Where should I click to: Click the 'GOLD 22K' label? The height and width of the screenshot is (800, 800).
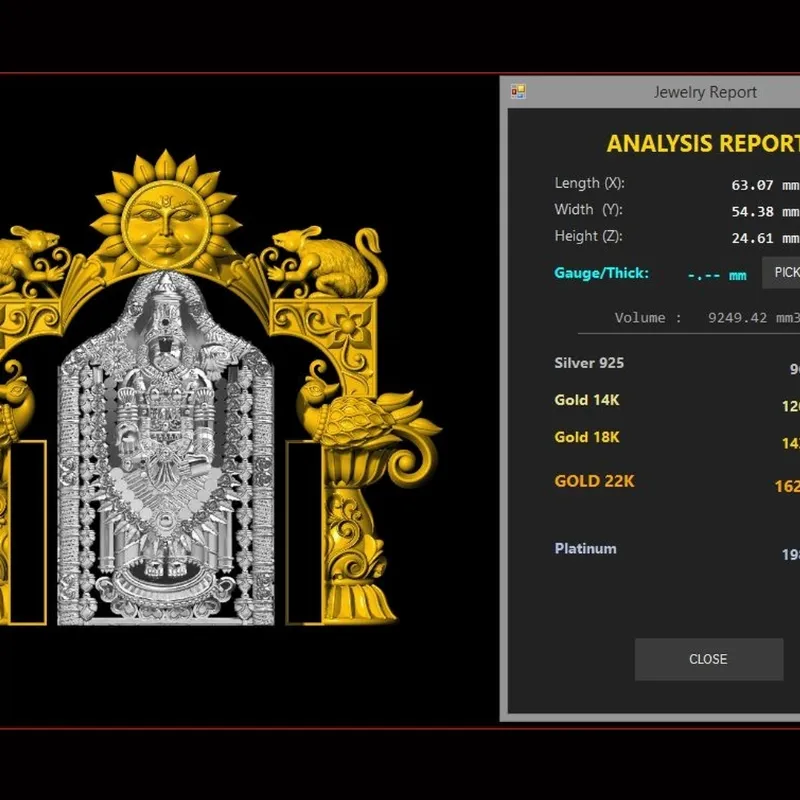click(594, 481)
